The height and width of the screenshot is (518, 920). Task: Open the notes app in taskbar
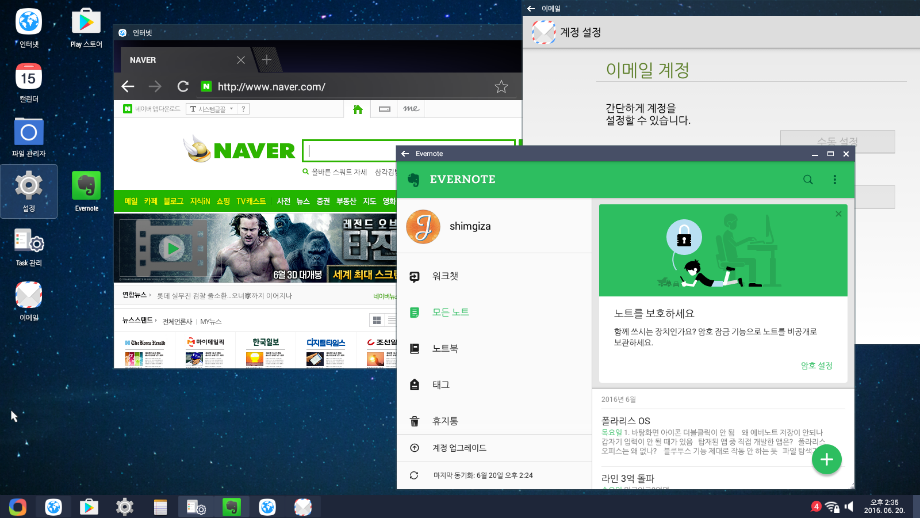click(x=160, y=507)
